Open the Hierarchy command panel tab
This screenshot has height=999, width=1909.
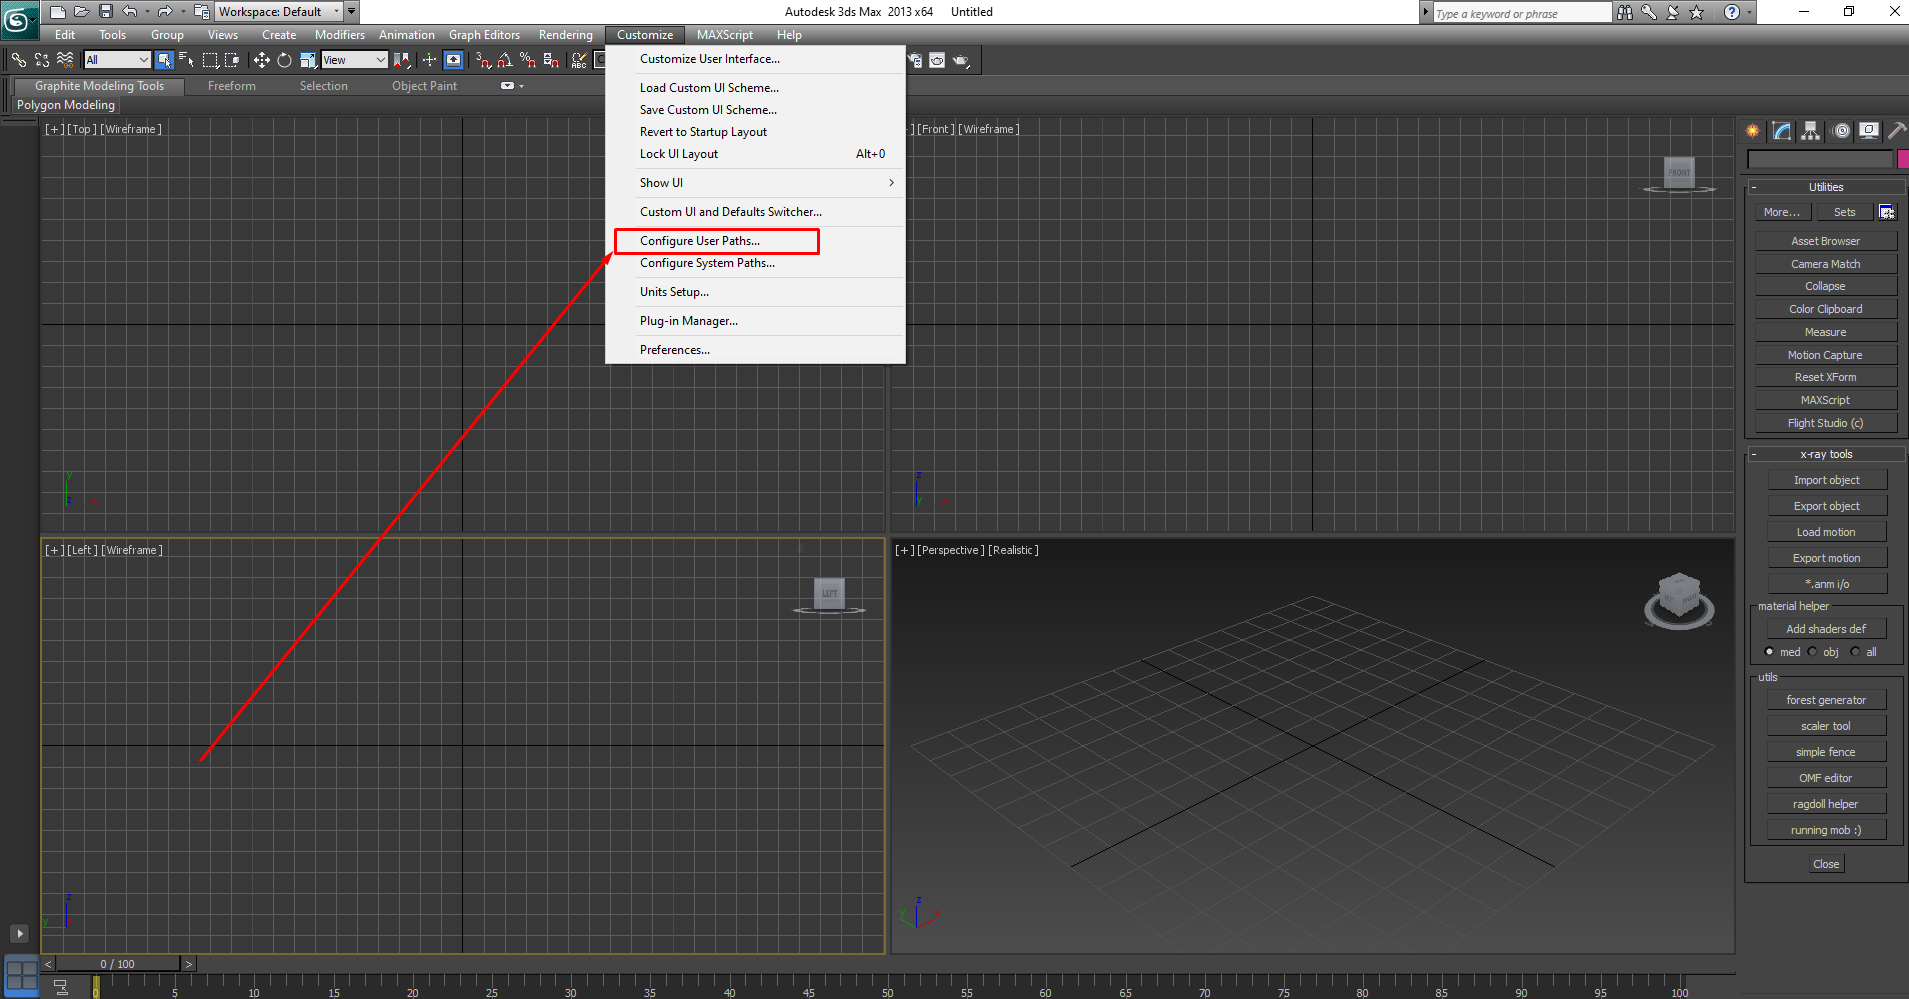(x=1811, y=131)
